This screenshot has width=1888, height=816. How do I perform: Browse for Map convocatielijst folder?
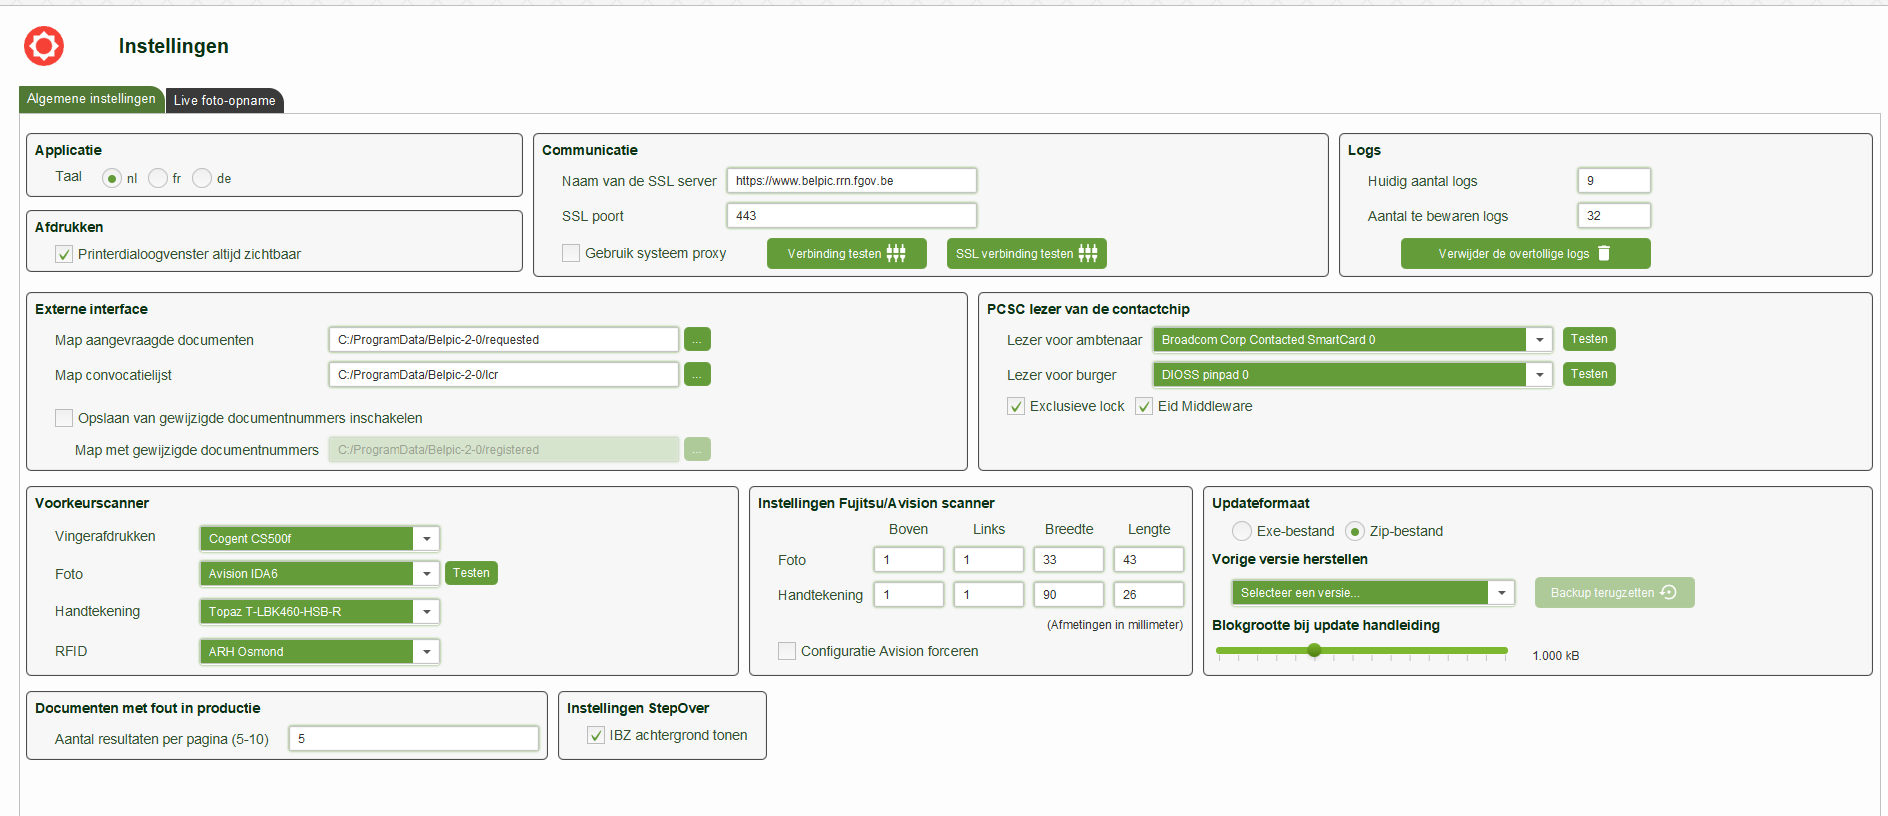(x=697, y=375)
